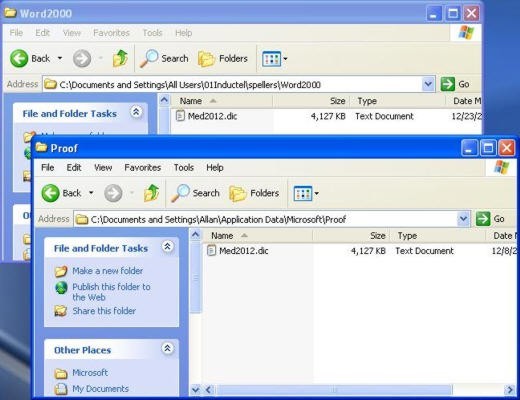520x400 pixels.
Task: Sort by Type column in Word2000 window
Action: [397, 101]
